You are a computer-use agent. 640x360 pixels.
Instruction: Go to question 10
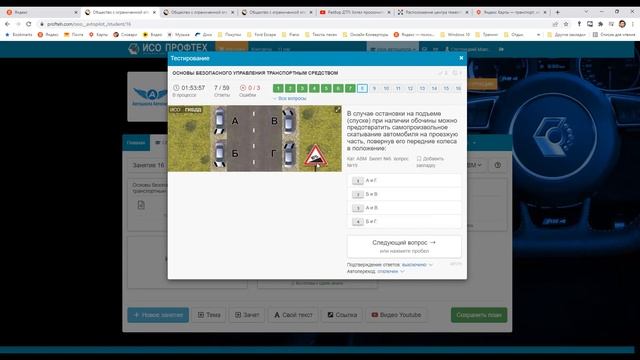click(386, 88)
